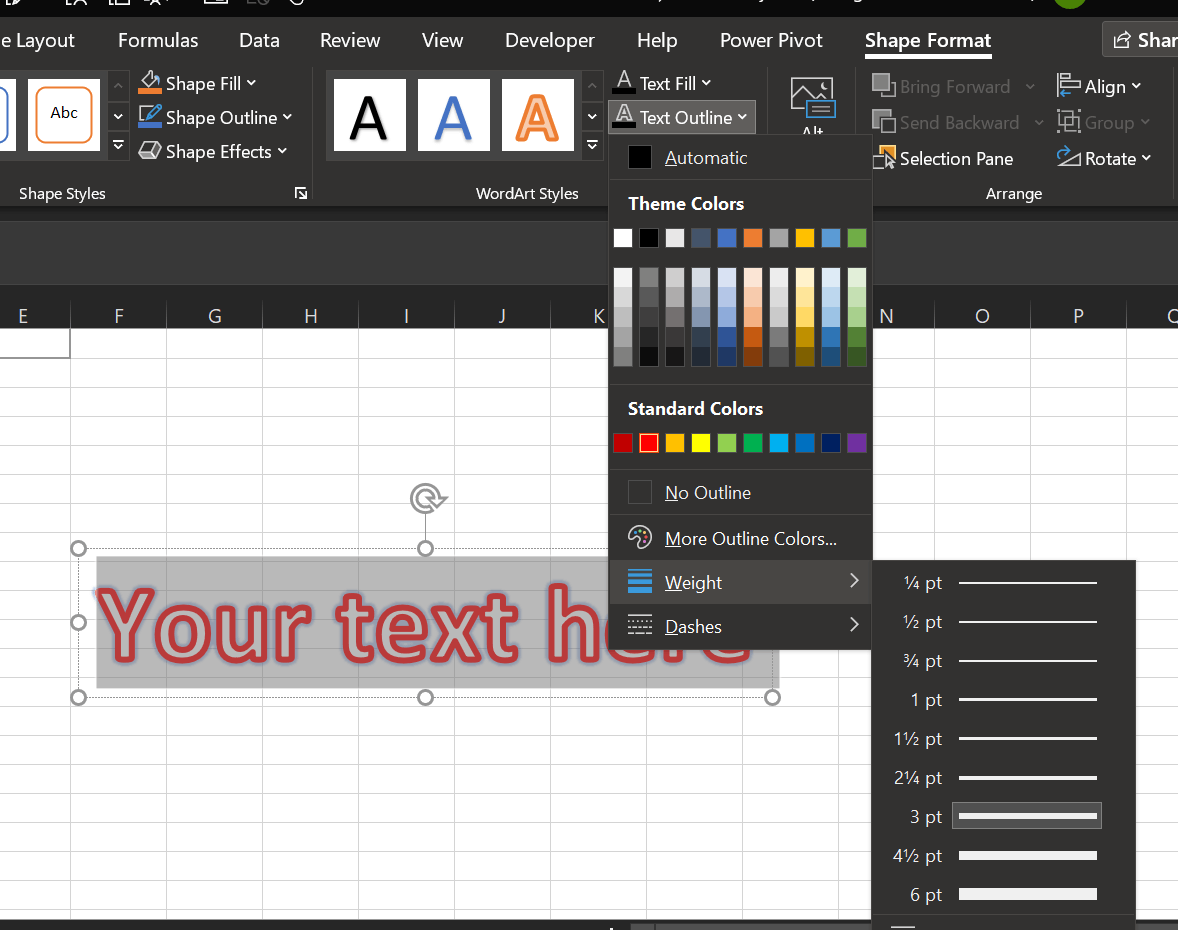Pick the green theme color swatch
The image size is (1178, 930).
click(x=856, y=238)
